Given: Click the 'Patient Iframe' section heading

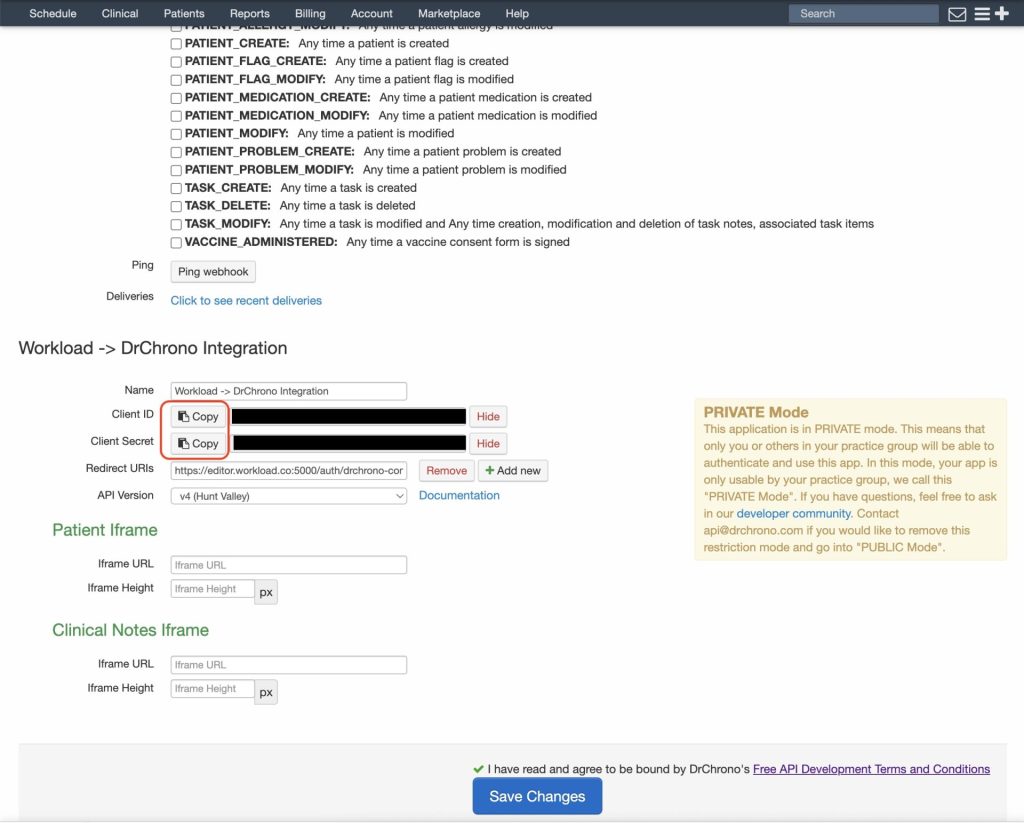Looking at the screenshot, I should pyautogui.click(x=104, y=530).
